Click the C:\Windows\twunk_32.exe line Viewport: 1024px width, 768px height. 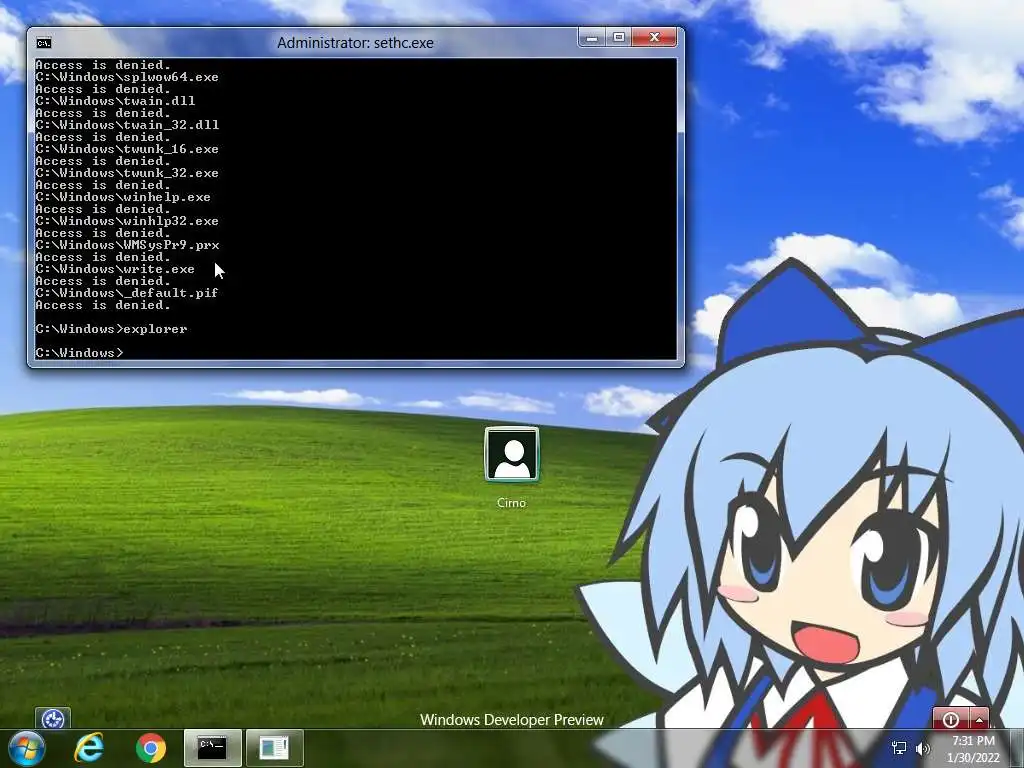pyautogui.click(x=127, y=173)
